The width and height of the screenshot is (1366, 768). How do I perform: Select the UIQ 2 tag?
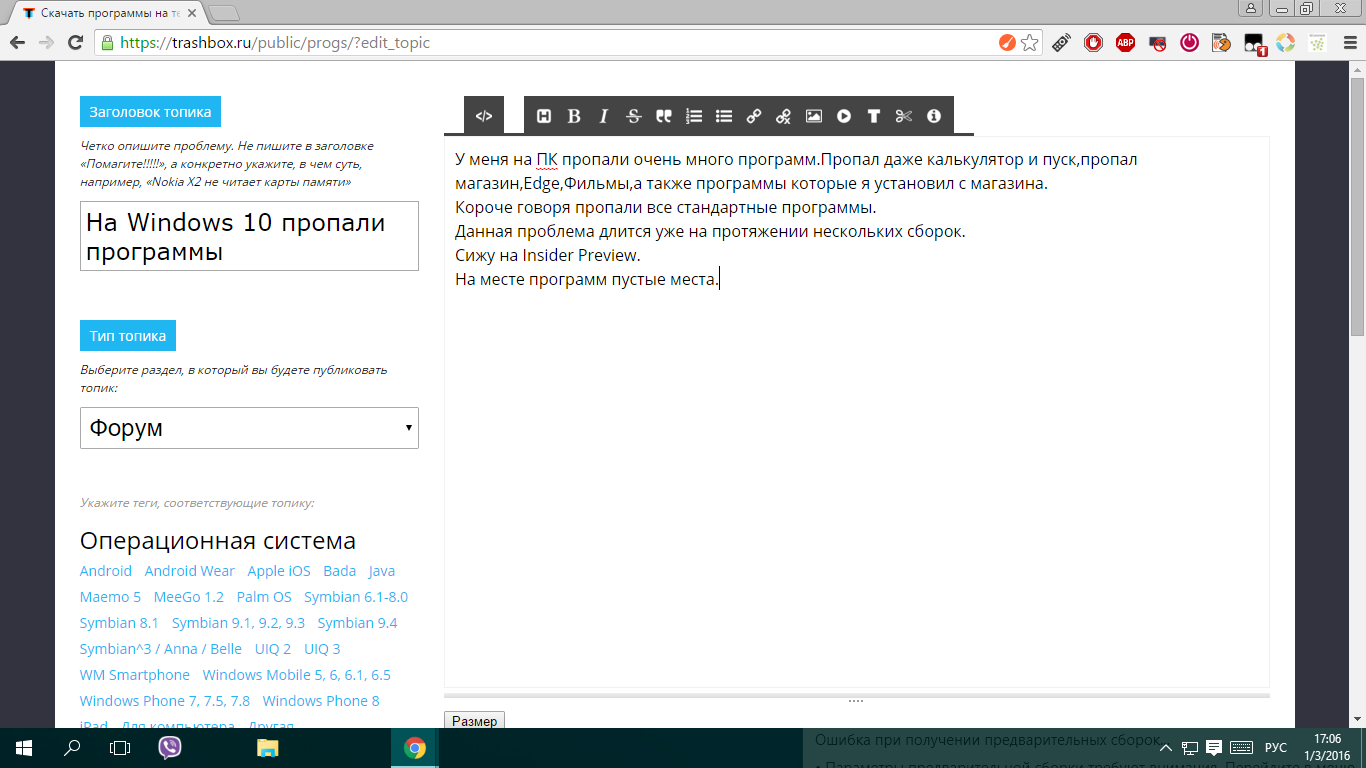point(273,649)
